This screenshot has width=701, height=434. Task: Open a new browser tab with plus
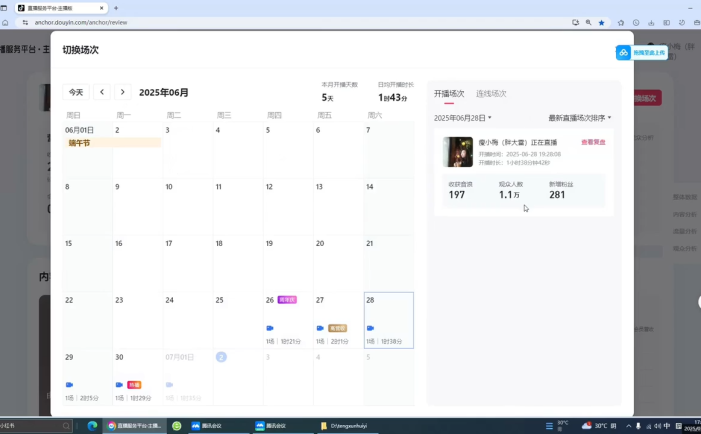[116, 8]
